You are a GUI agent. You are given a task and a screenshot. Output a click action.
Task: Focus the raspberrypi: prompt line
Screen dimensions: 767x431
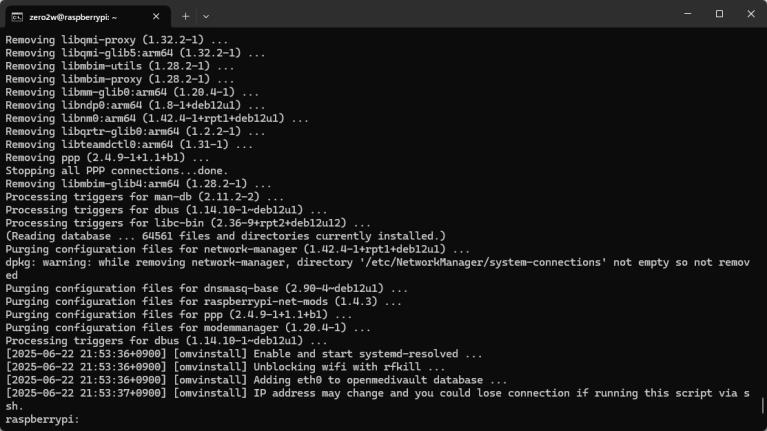click(42, 419)
